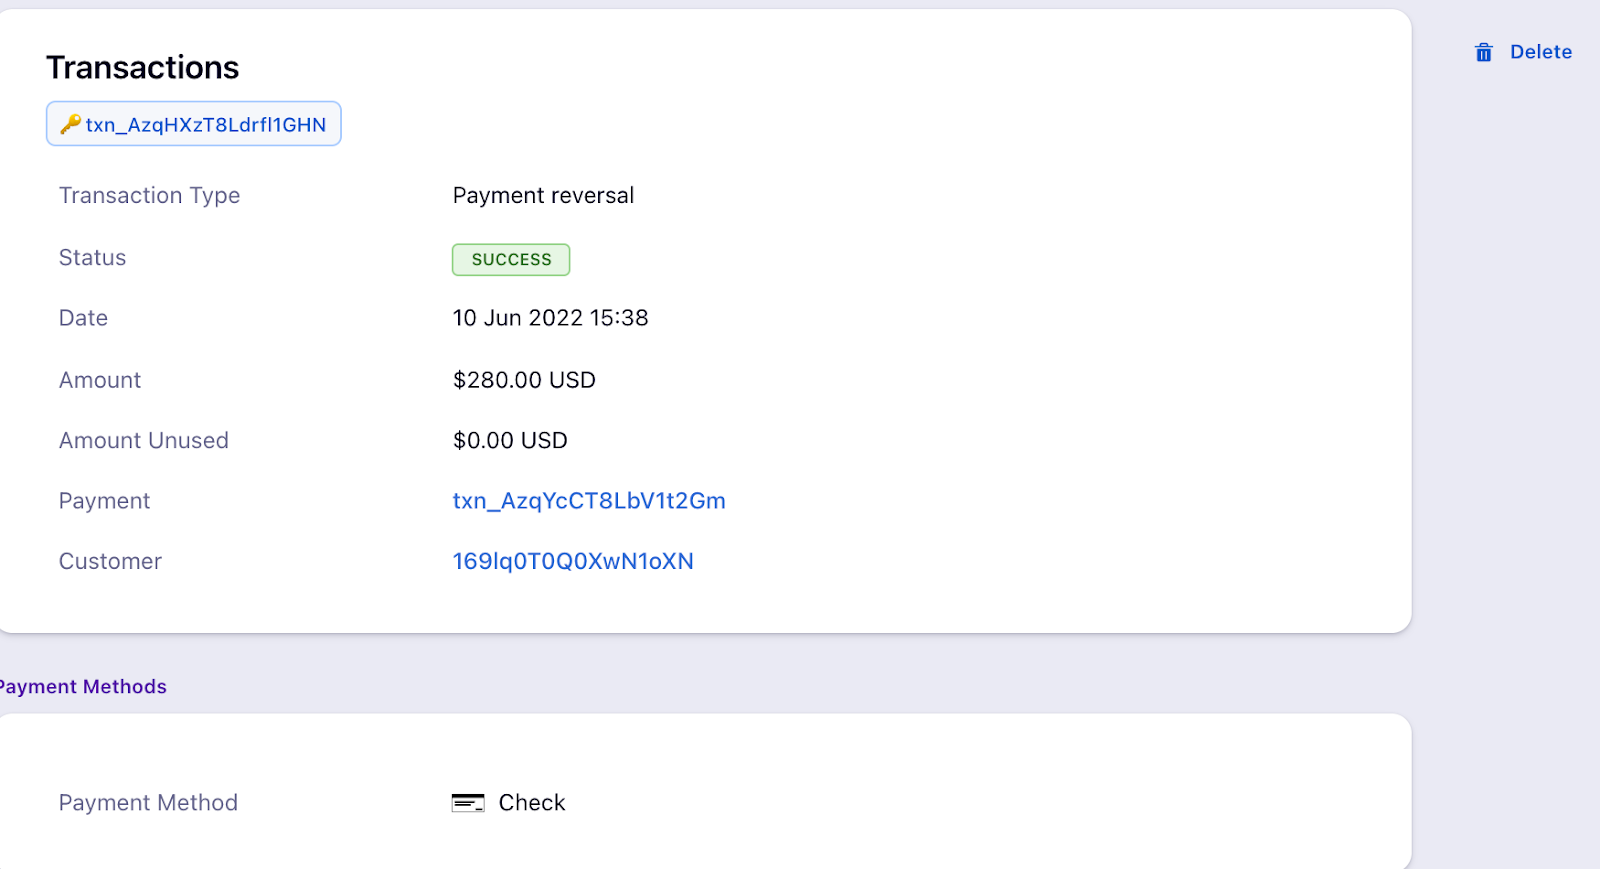Viewport: 1600px width, 869px height.
Task: Click the Customer field label
Action: [110, 562]
